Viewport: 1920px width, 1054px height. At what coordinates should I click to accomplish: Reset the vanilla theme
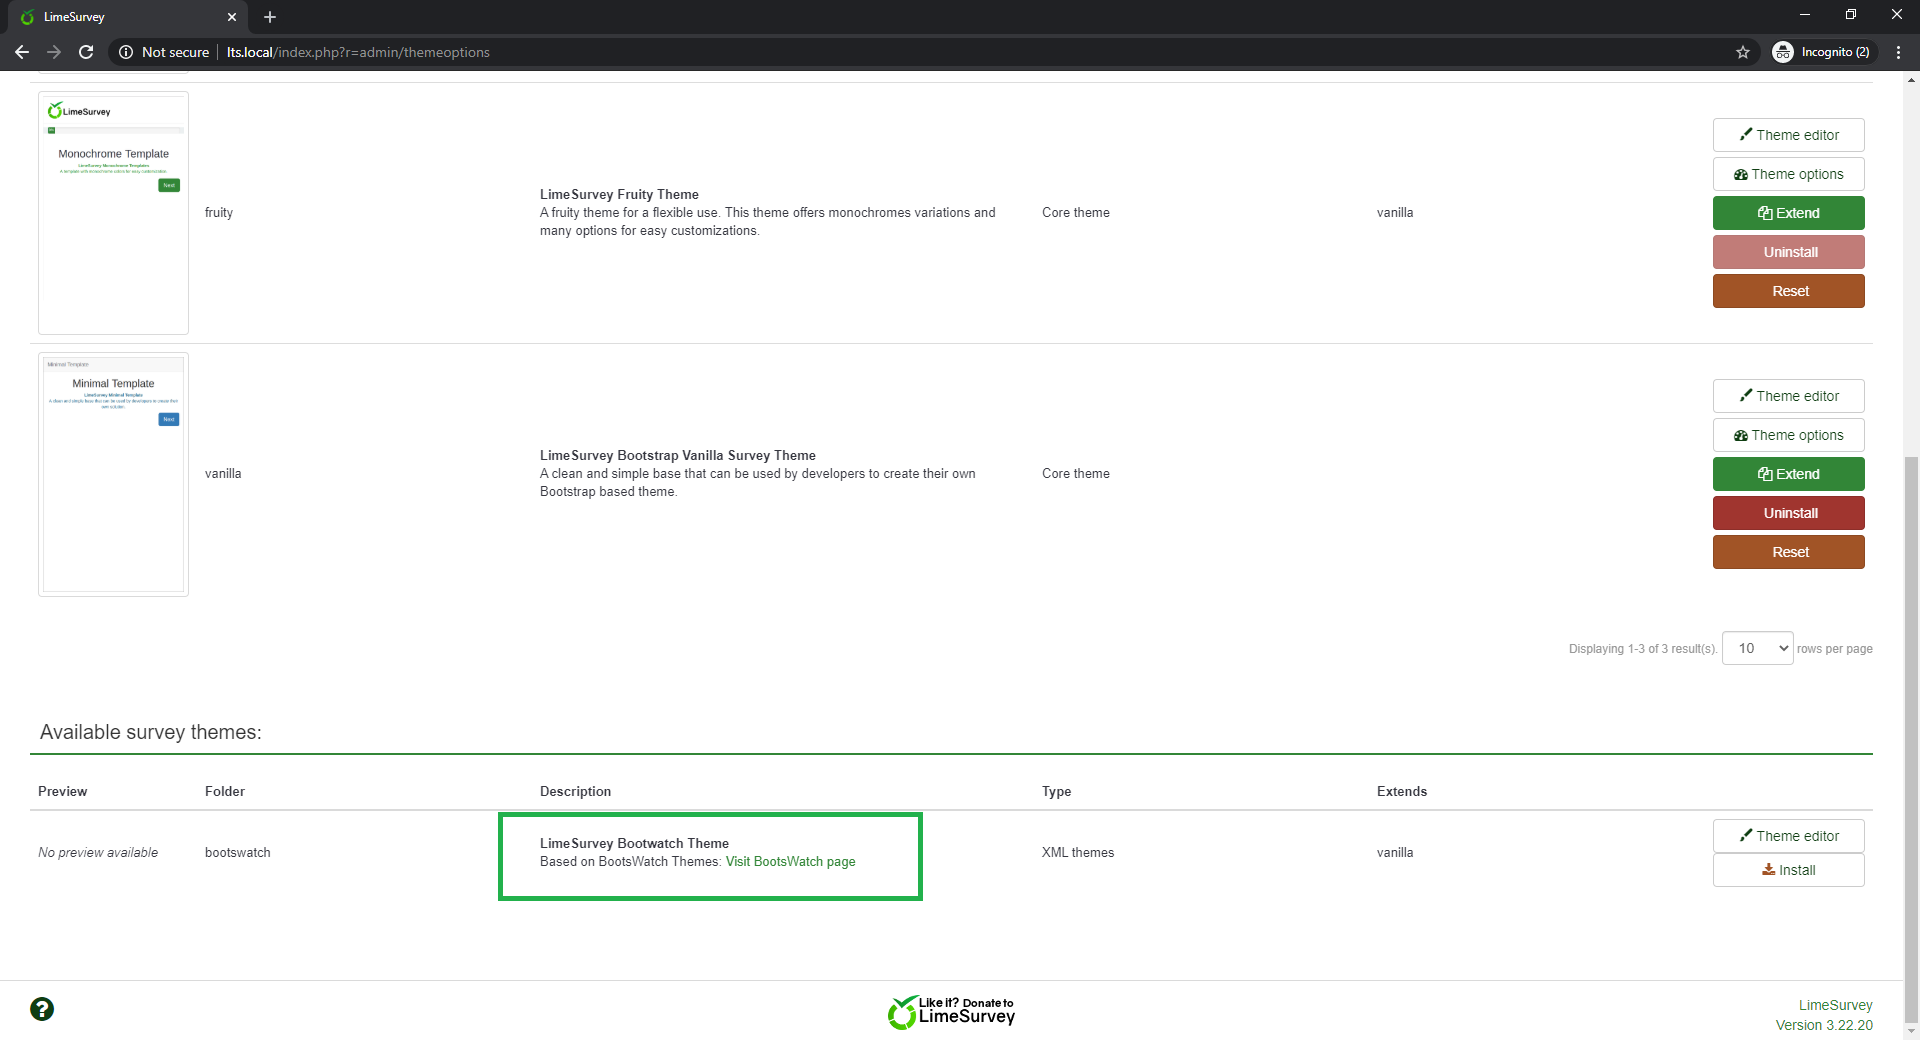(x=1788, y=552)
